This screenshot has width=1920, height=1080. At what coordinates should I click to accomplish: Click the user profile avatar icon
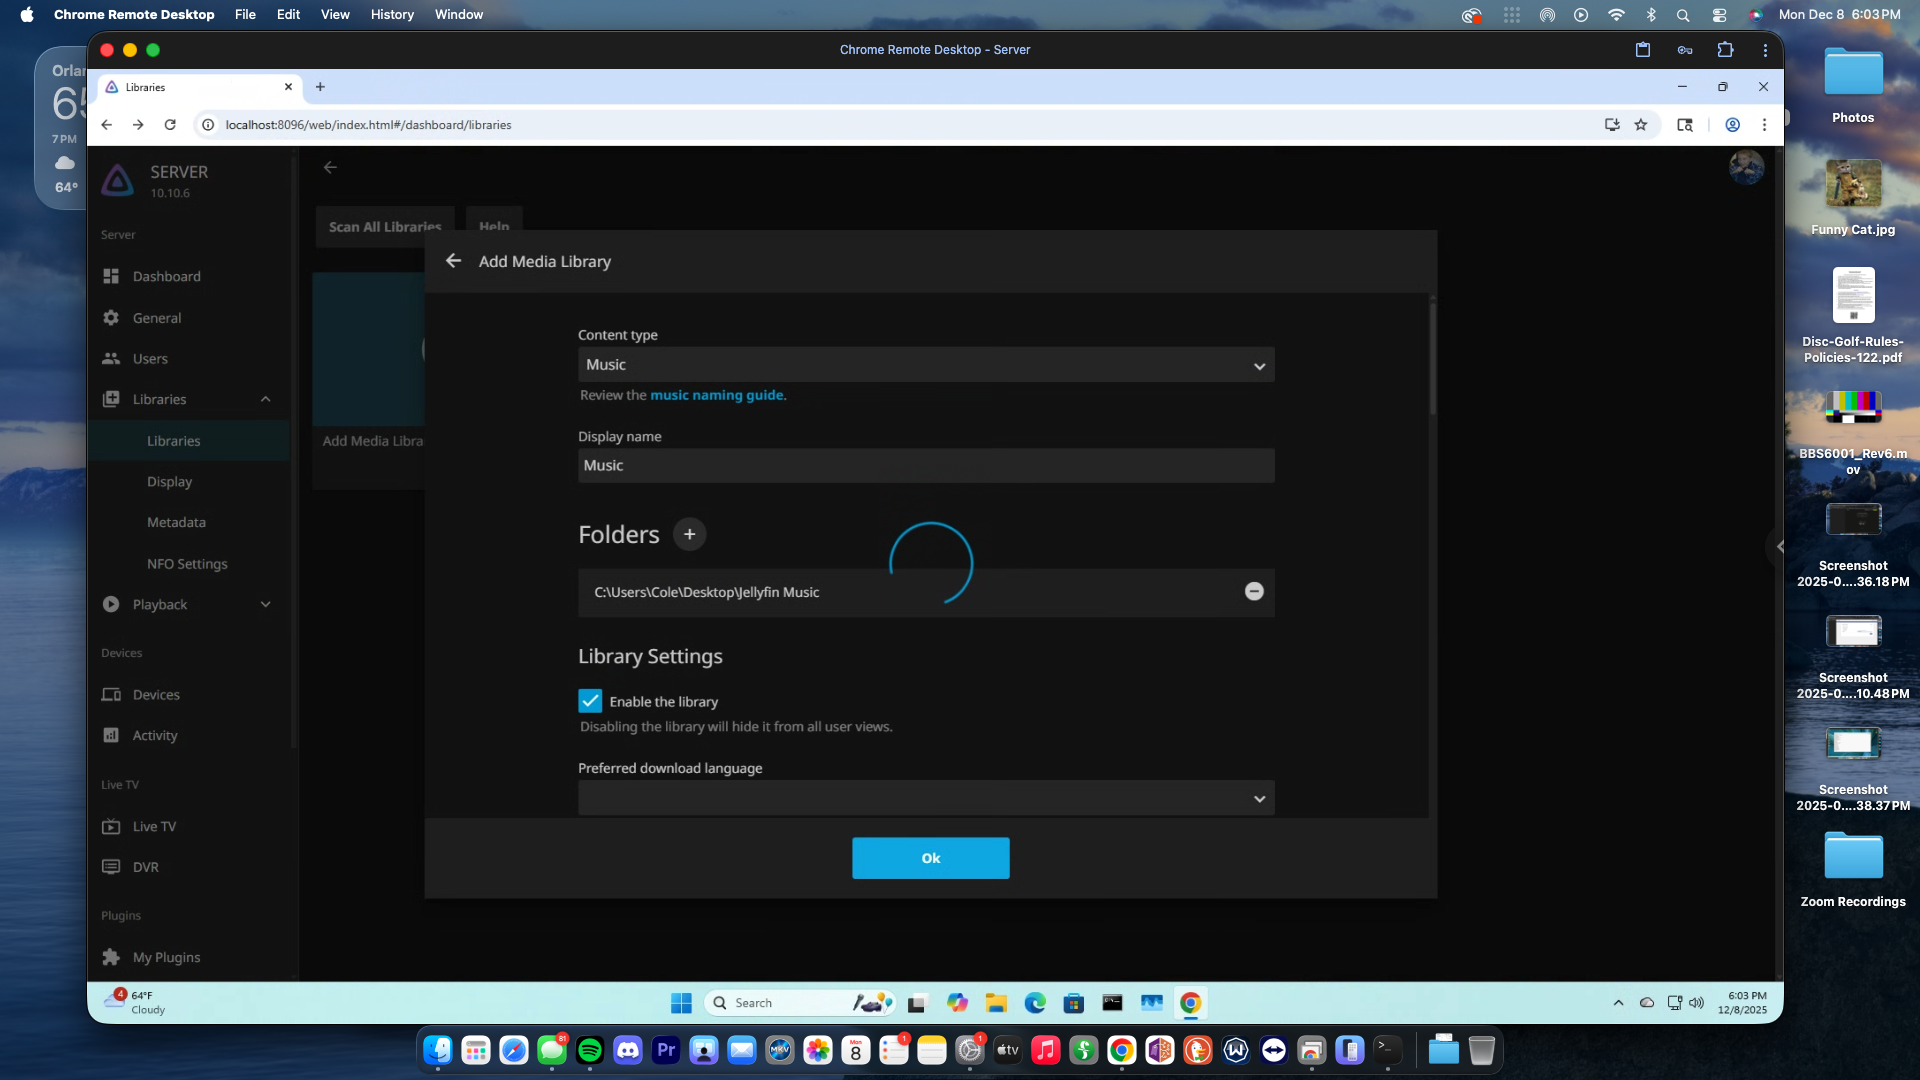(x=1746, y=167)
